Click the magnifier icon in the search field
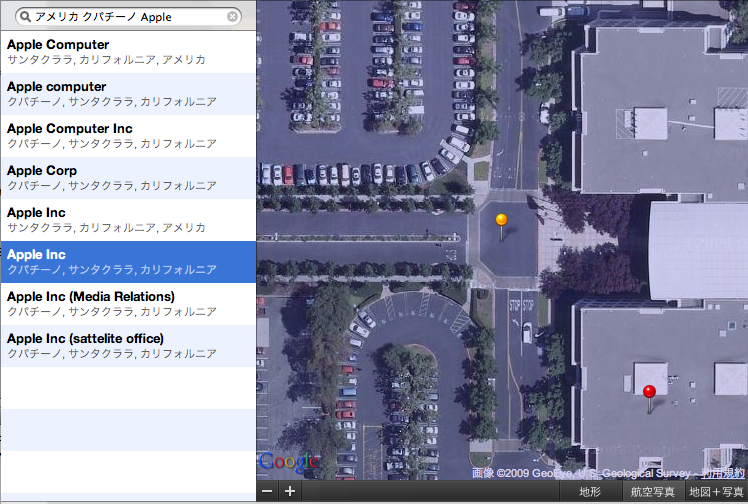The image size is (748, 504). [x=25, y=17]
